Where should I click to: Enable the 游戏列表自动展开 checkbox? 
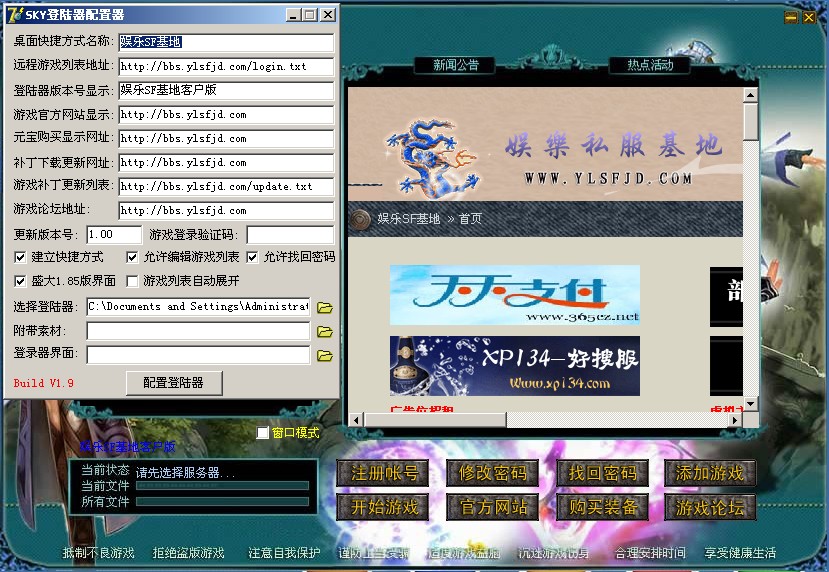[x=132, y=282]
